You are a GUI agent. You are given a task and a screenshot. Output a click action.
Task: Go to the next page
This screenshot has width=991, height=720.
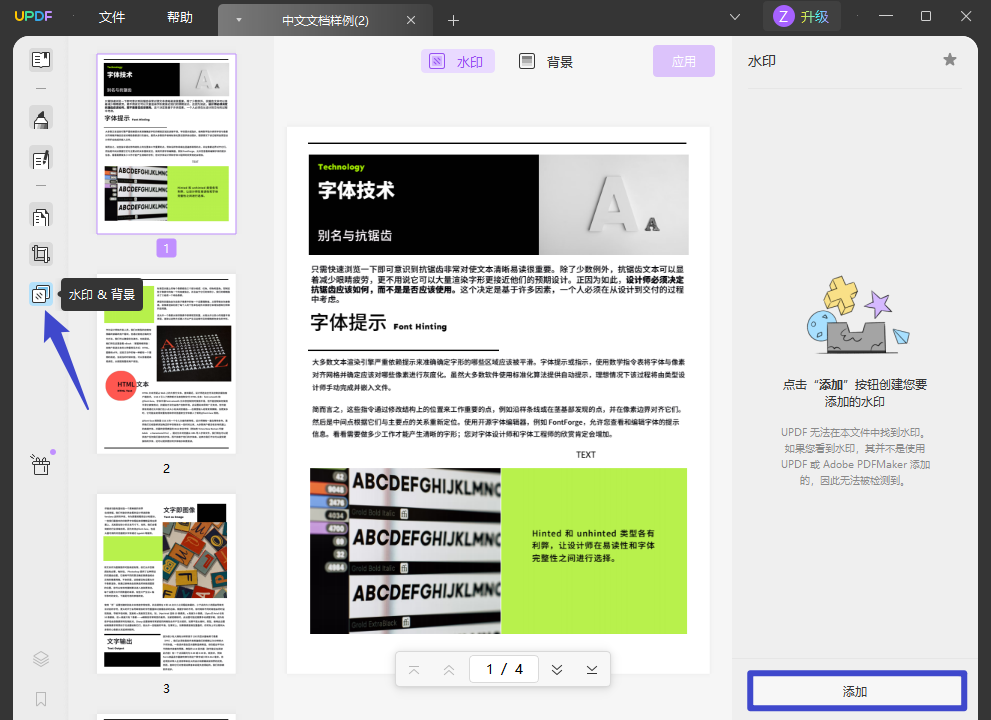pyautogui.click(x=557, y=669)
